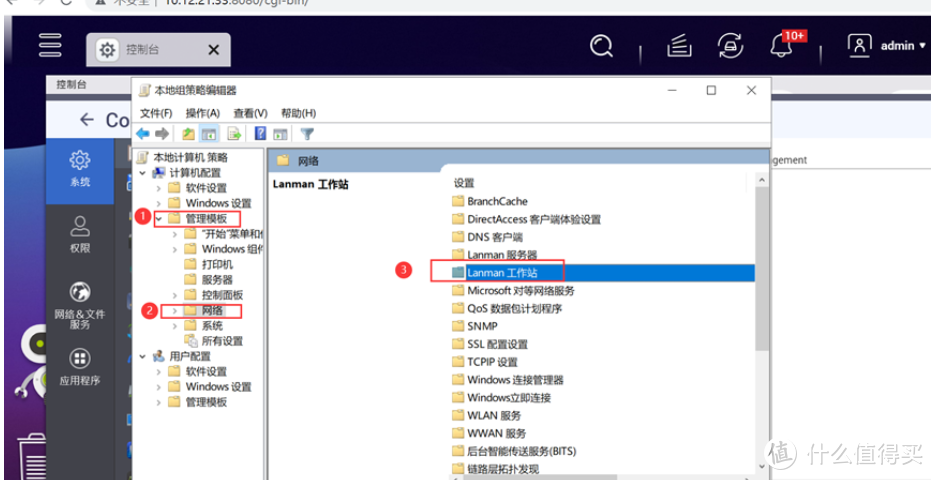
Task: Expand 软件设置 under 计算机配置
Action: point(158,188)
